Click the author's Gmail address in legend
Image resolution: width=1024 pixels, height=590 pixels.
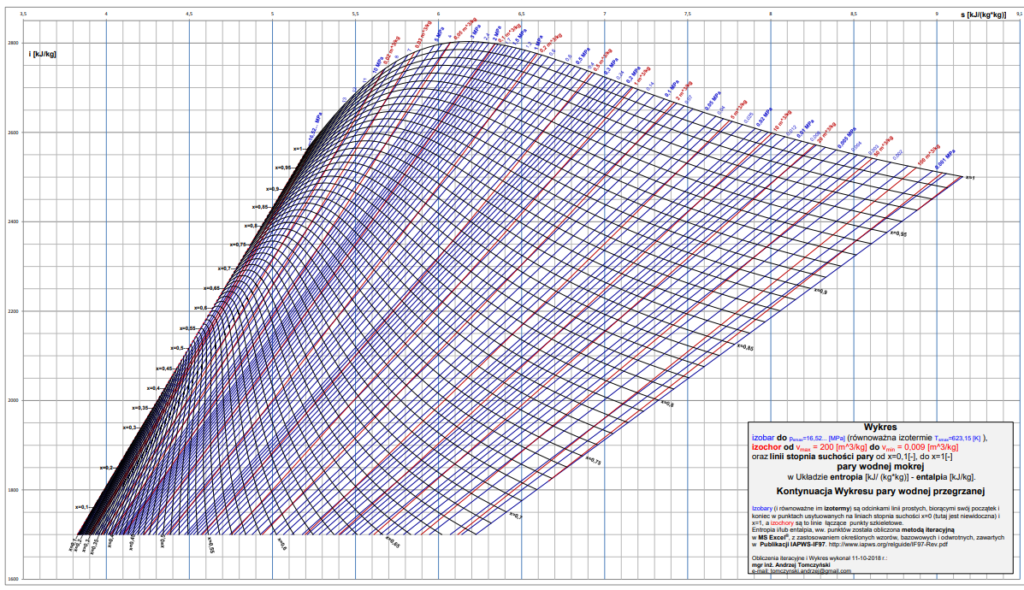(800, 571)
